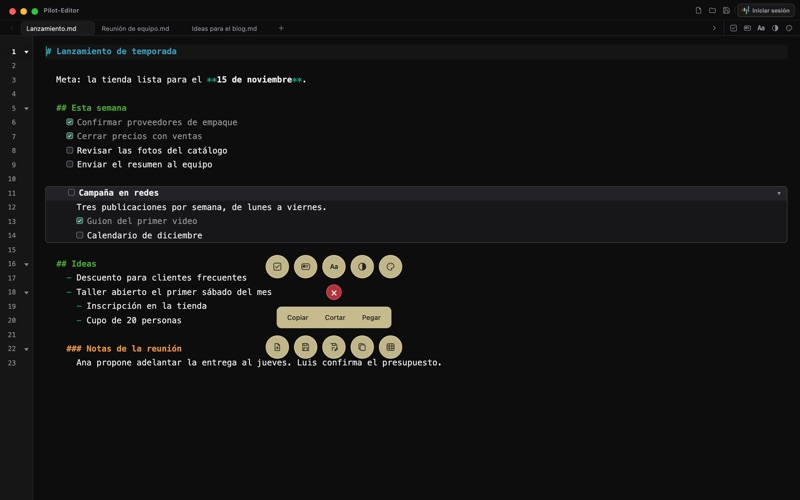
Task: Check "Revisar las fotos del catálogo"
Action: (x=69, y=150)
